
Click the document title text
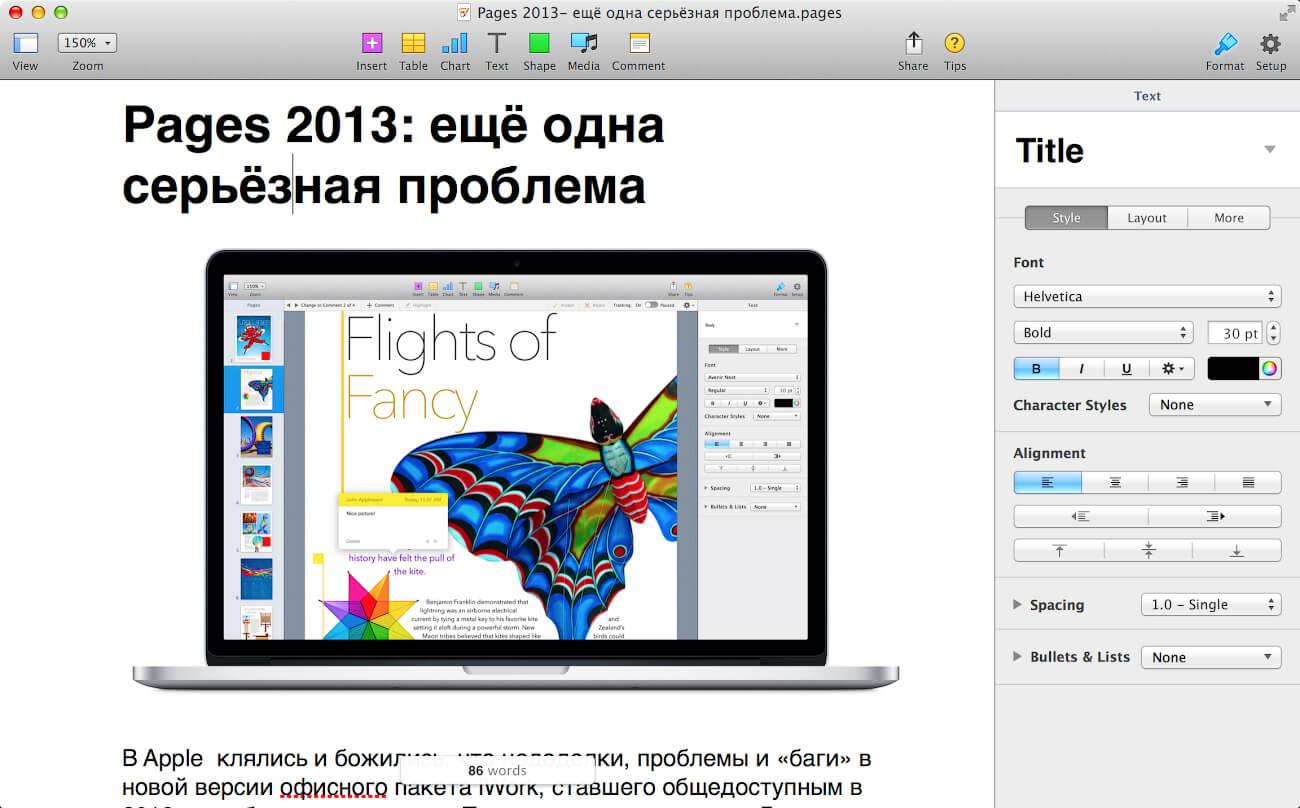(x=393, y=155)
